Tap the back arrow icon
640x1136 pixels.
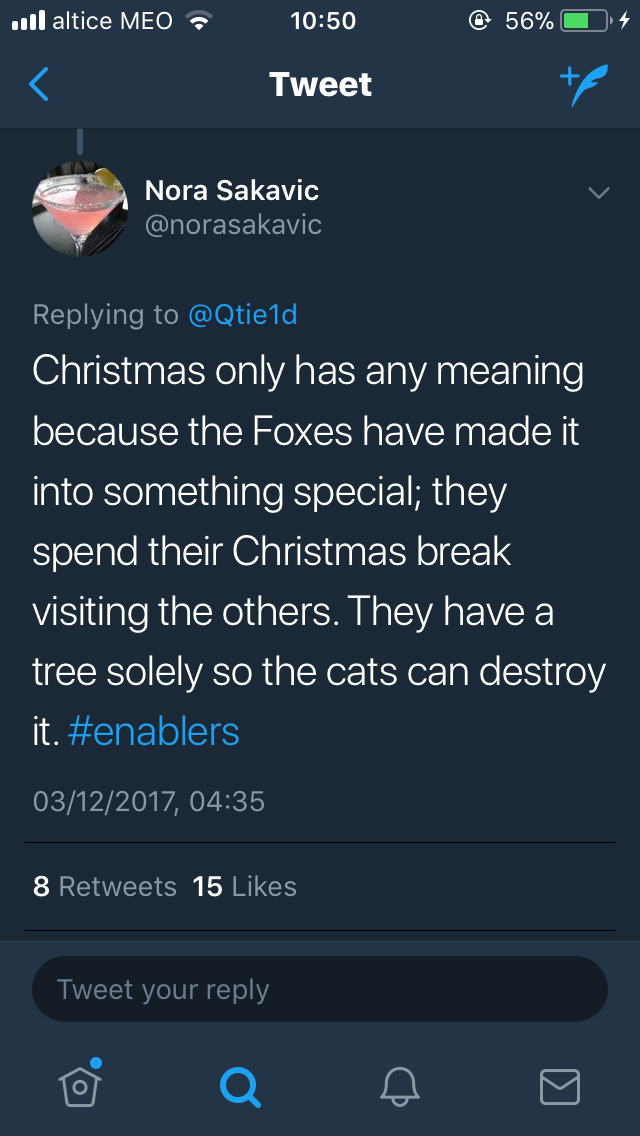[39, 85]
